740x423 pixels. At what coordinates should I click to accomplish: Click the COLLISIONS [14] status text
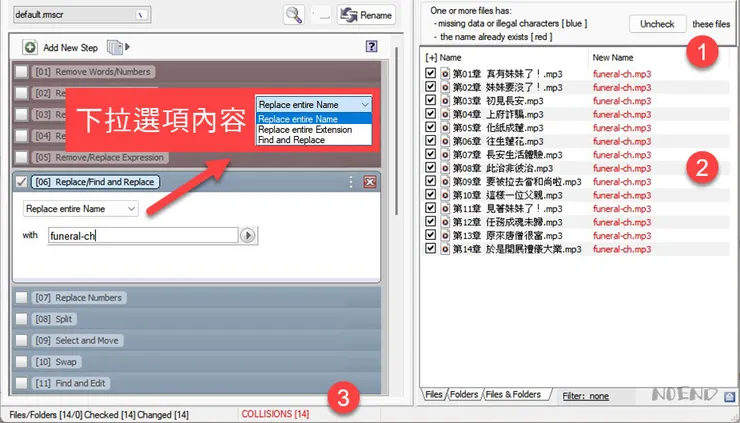(275, 414)
